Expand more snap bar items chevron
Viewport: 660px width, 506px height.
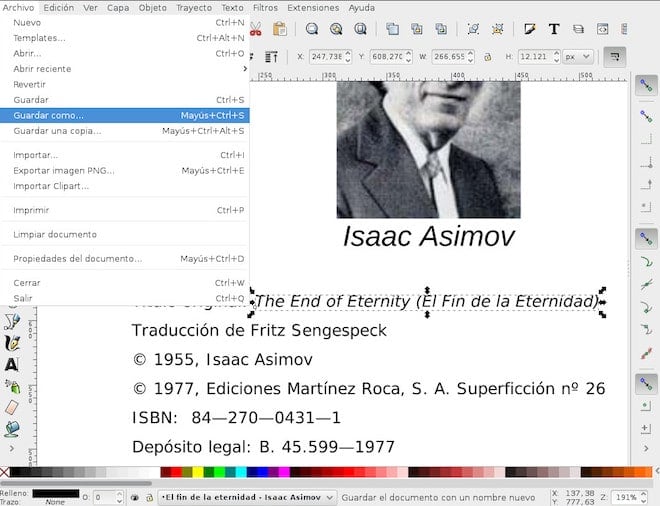[646, 449]
